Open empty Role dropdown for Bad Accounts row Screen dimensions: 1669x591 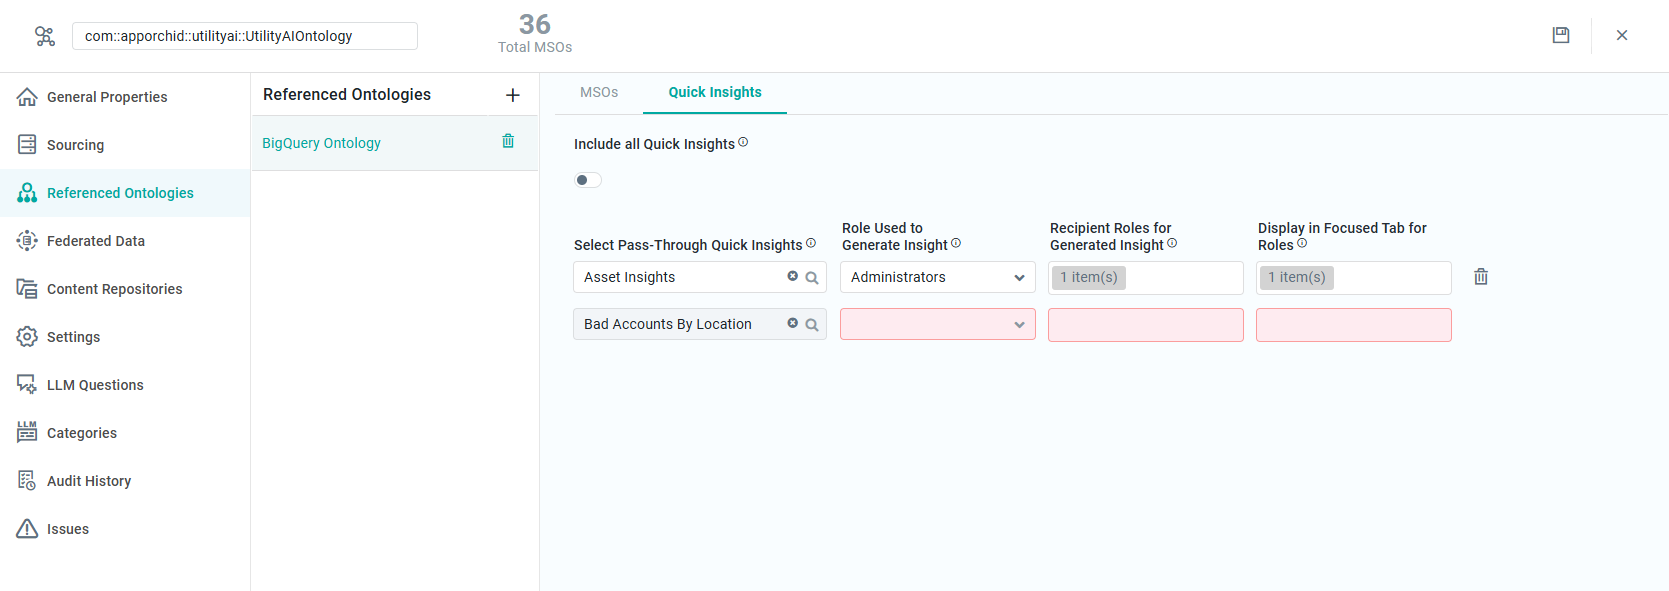click(x=937, y=325)
